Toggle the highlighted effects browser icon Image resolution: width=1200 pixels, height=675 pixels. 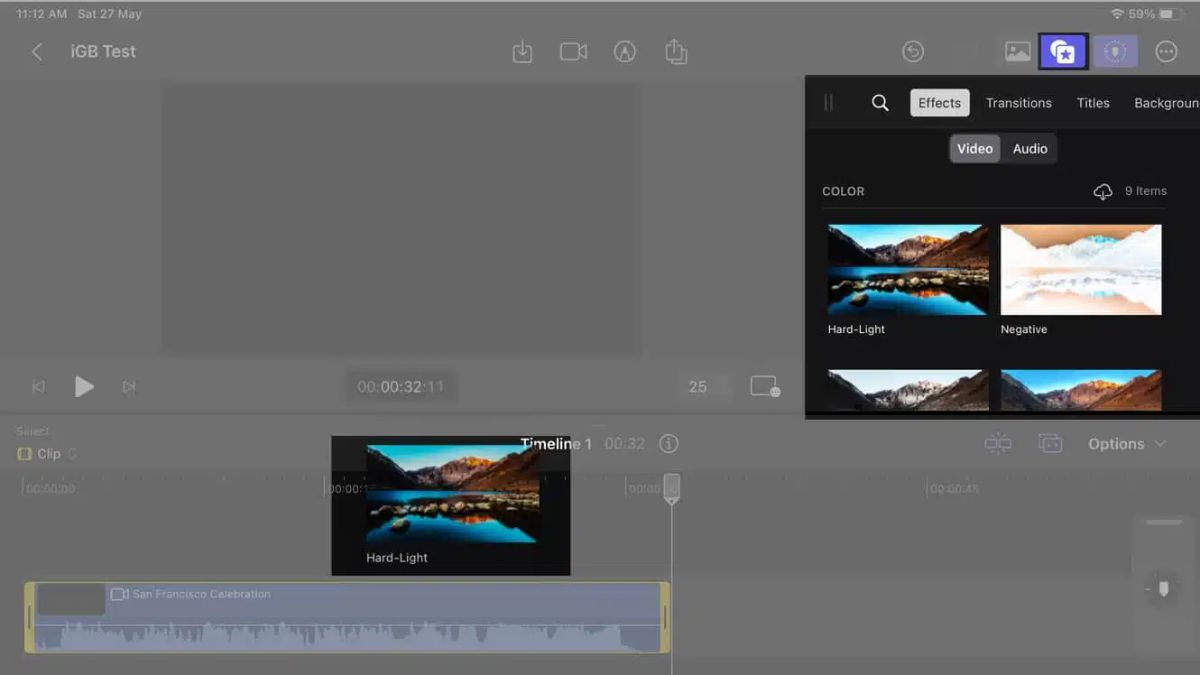[x=1063, y=52]
